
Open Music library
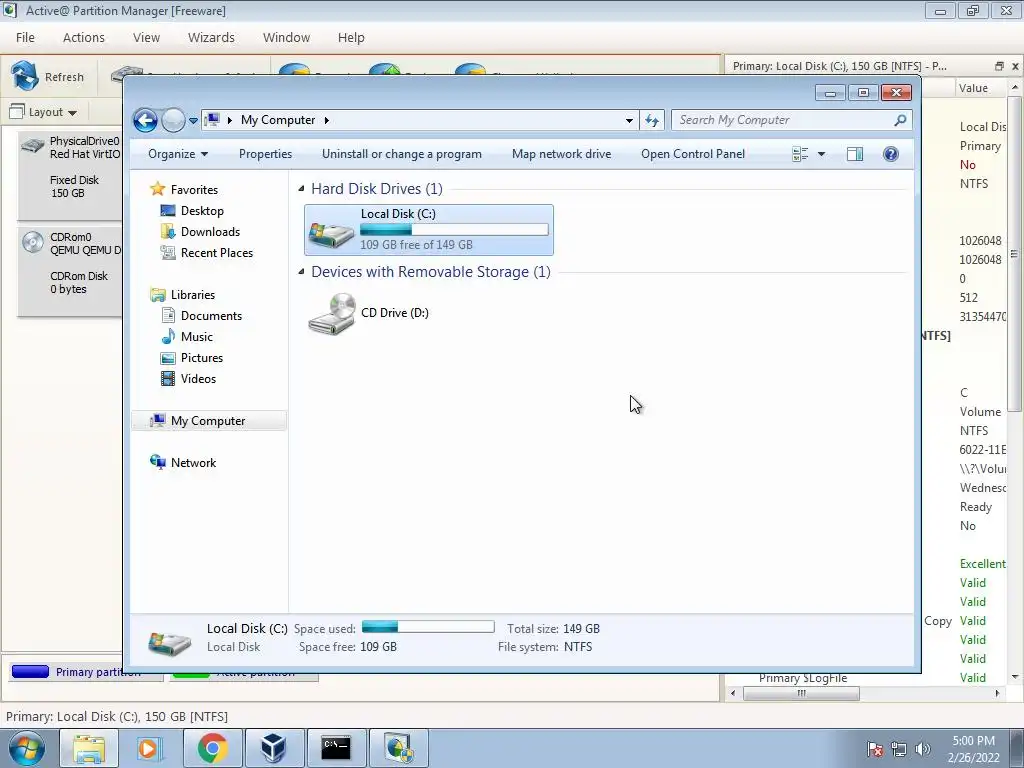click(197, 337)
